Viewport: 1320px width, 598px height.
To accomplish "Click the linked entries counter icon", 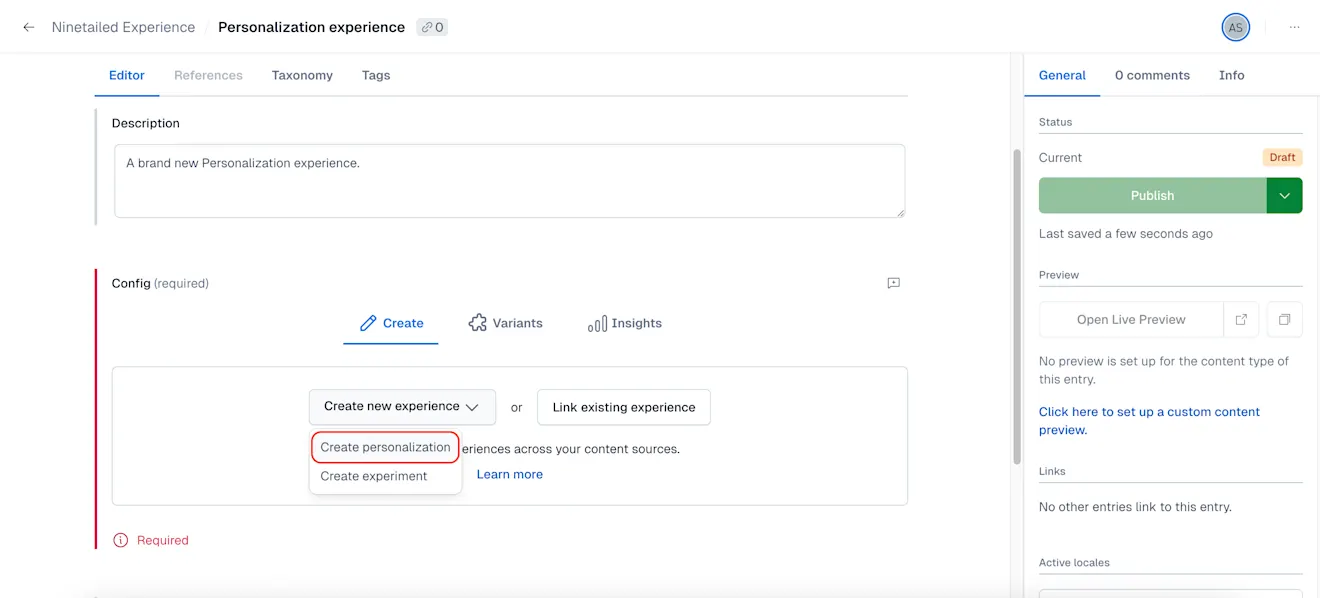I will tap(431, 27).
